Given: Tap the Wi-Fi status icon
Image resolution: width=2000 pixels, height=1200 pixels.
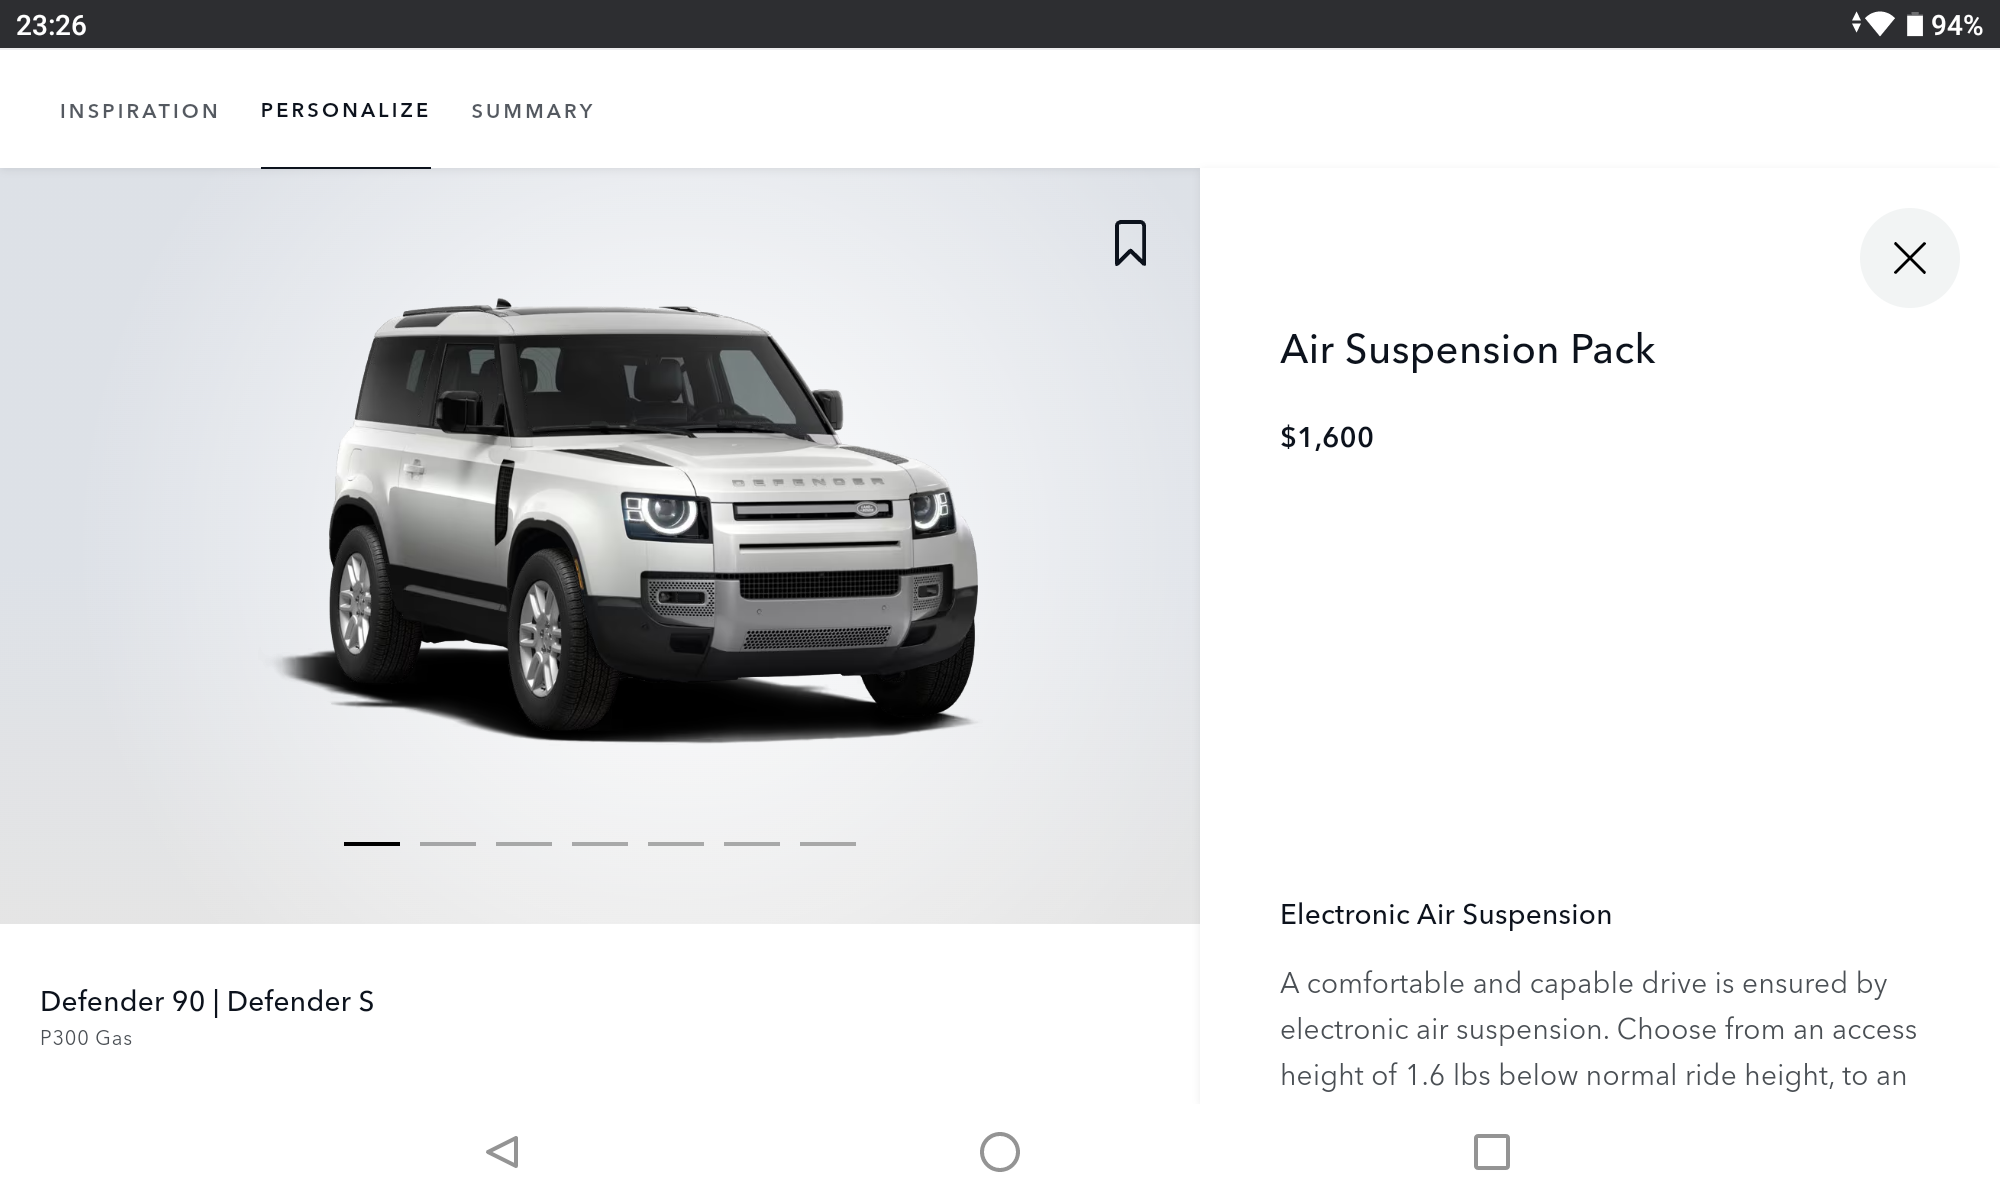Looking at the screenshot, I should [1878, 24].
